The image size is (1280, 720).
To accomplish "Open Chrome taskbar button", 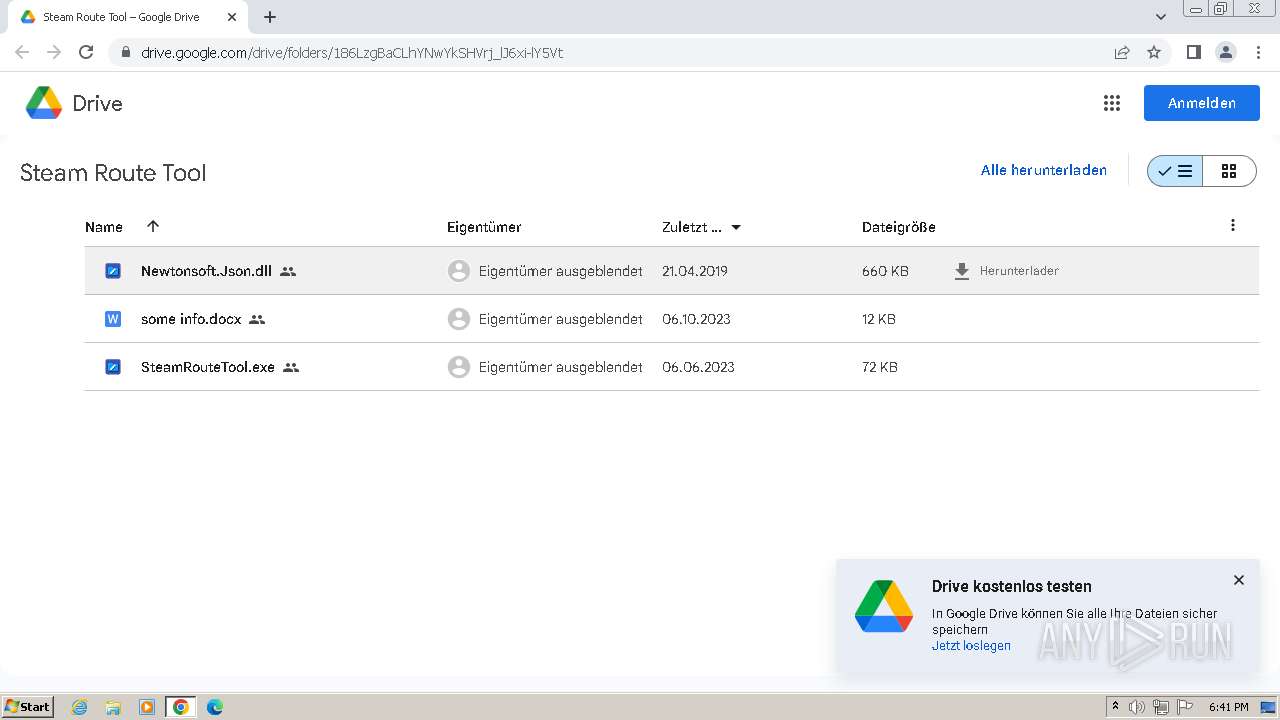I will 180,707.
